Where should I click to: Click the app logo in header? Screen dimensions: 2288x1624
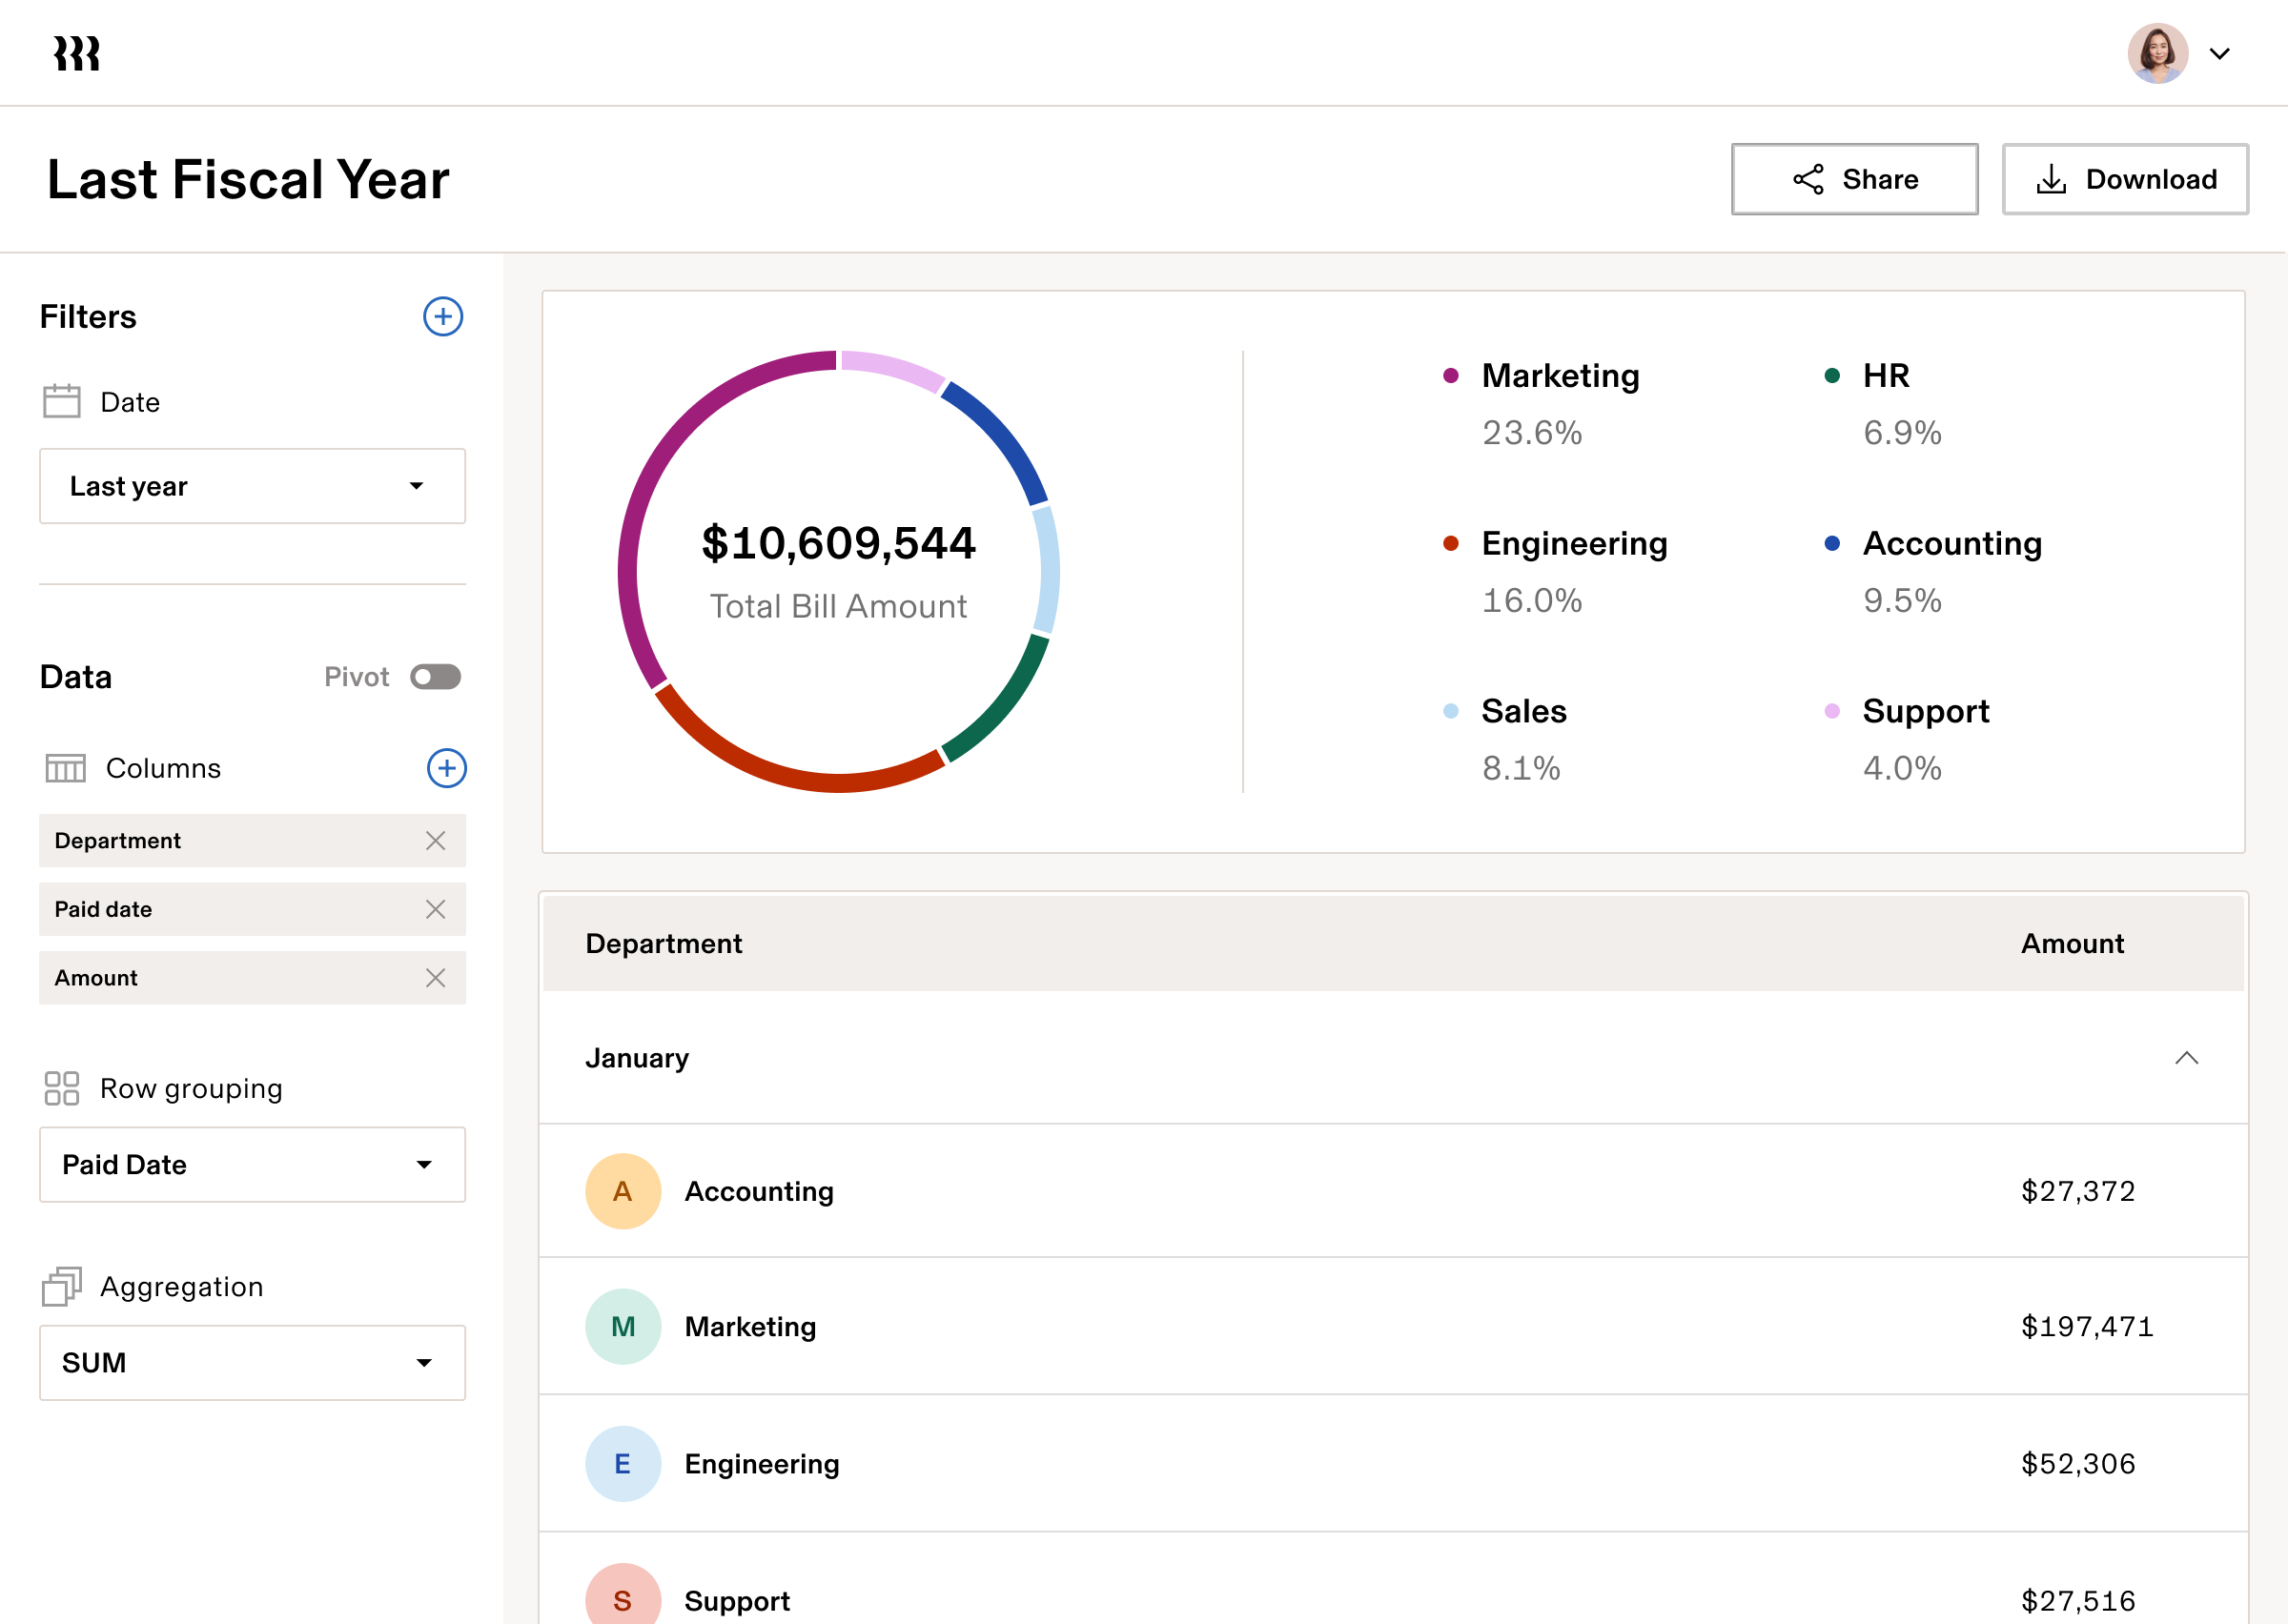(x=77, y=54)
